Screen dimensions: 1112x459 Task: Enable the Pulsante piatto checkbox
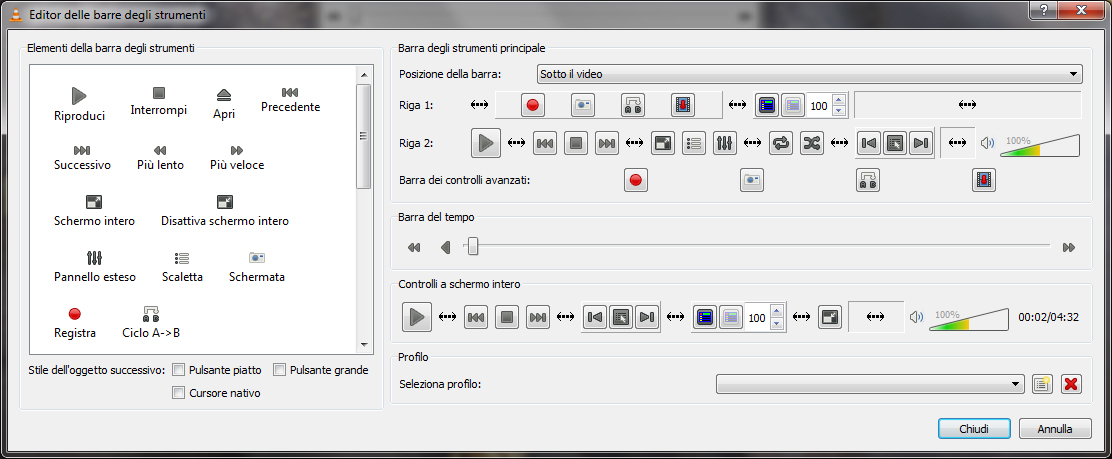click(179, 370)
